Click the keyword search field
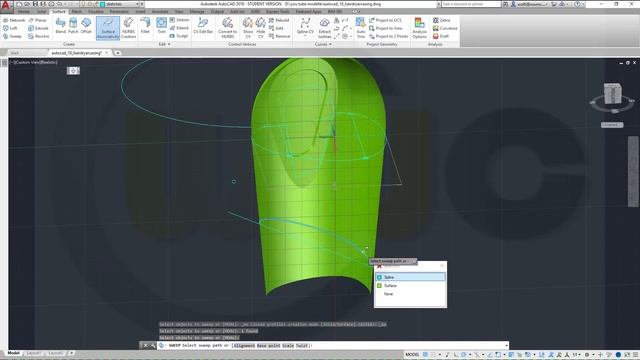This screenshot has height=360, width=640. coord(470,4)
